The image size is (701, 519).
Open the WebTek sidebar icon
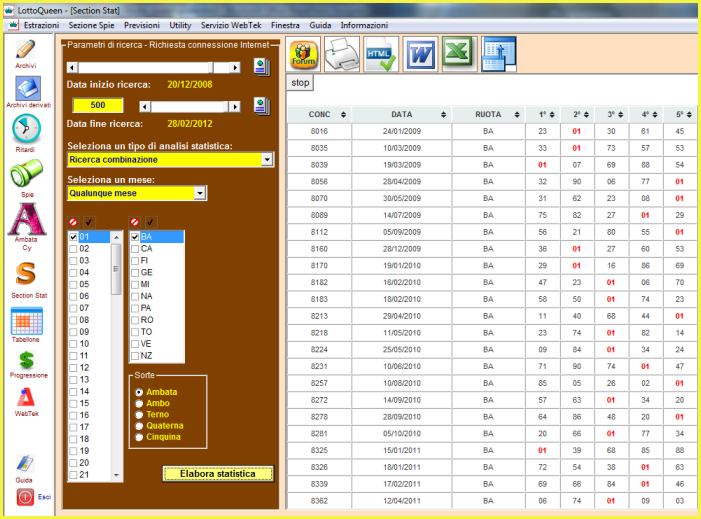coord(26,397)
